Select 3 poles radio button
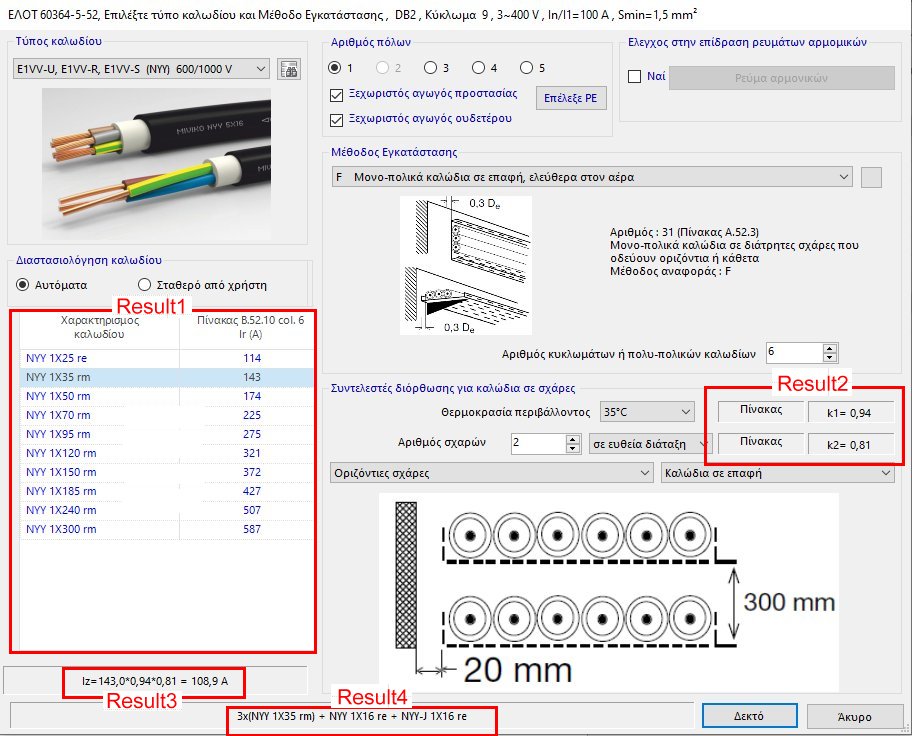 pos(430,67)
